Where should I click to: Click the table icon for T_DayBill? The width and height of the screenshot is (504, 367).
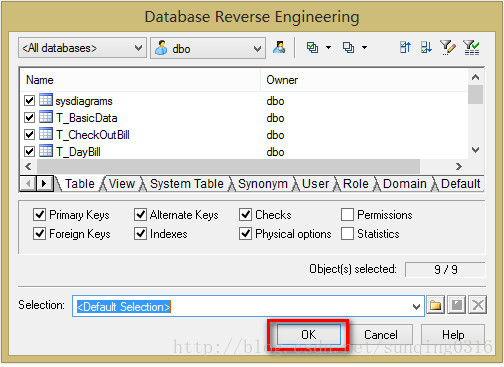tap(46, 151)
